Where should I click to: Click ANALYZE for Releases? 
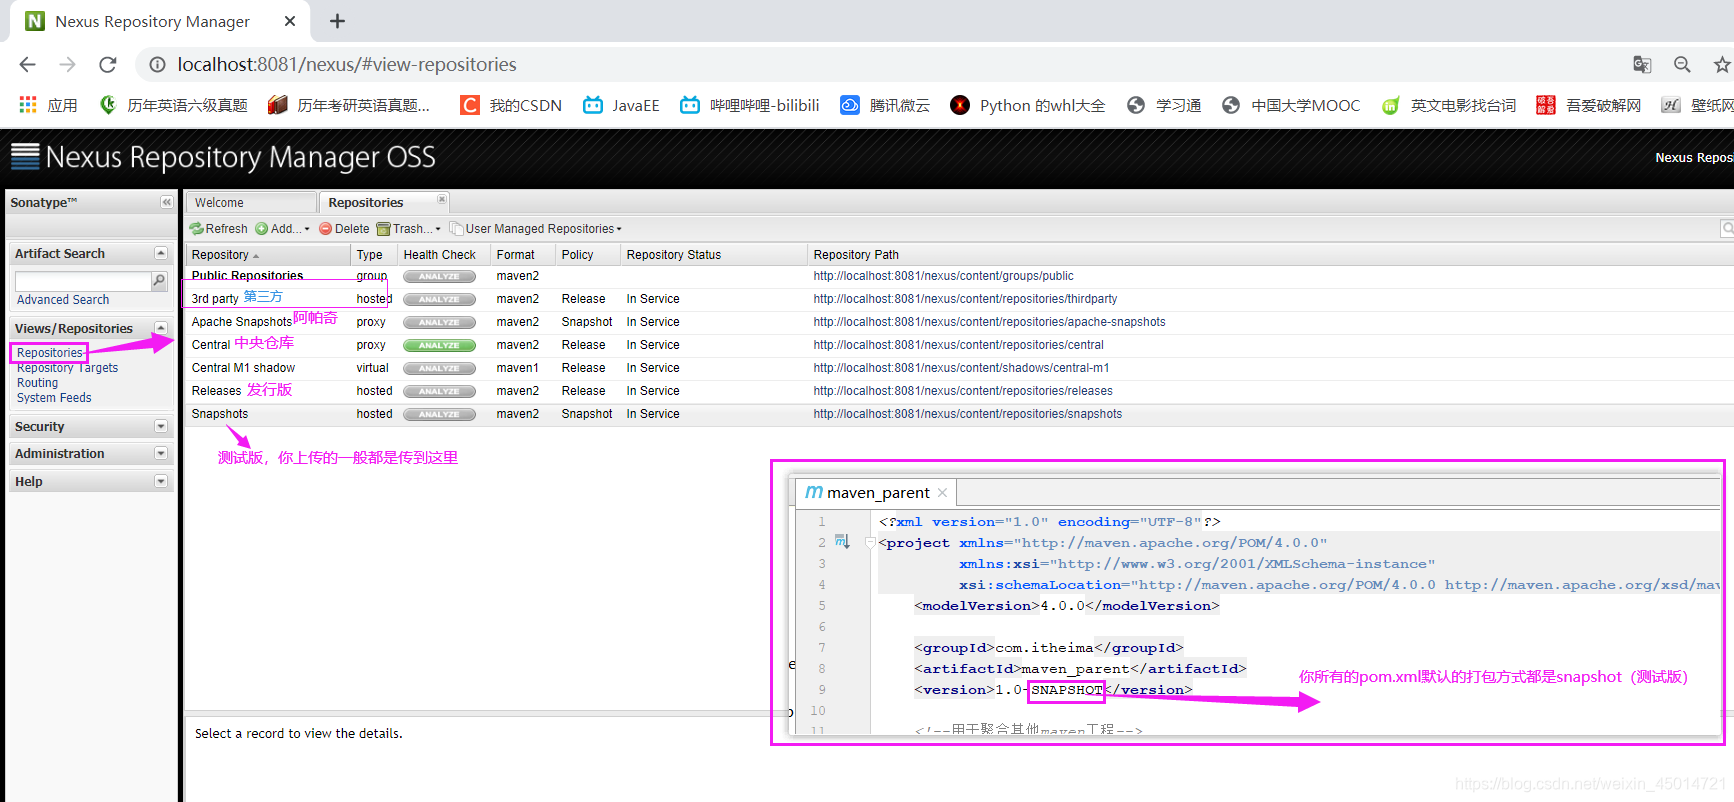(439, 391)
